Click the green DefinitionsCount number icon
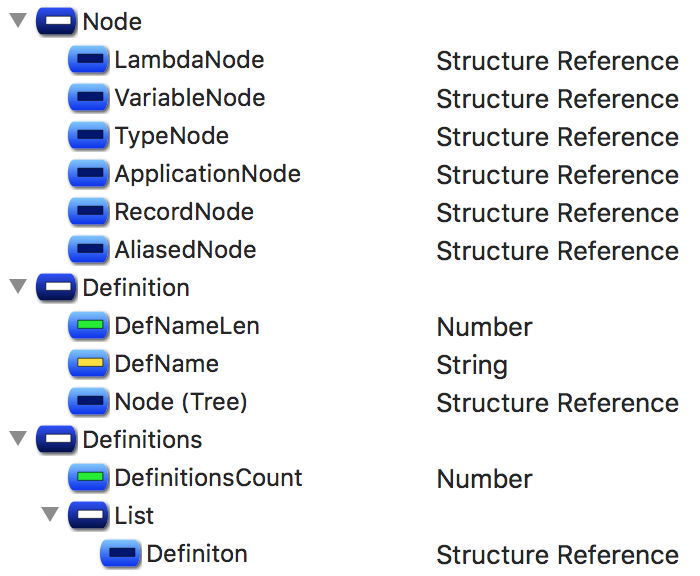 click(88, 478)
